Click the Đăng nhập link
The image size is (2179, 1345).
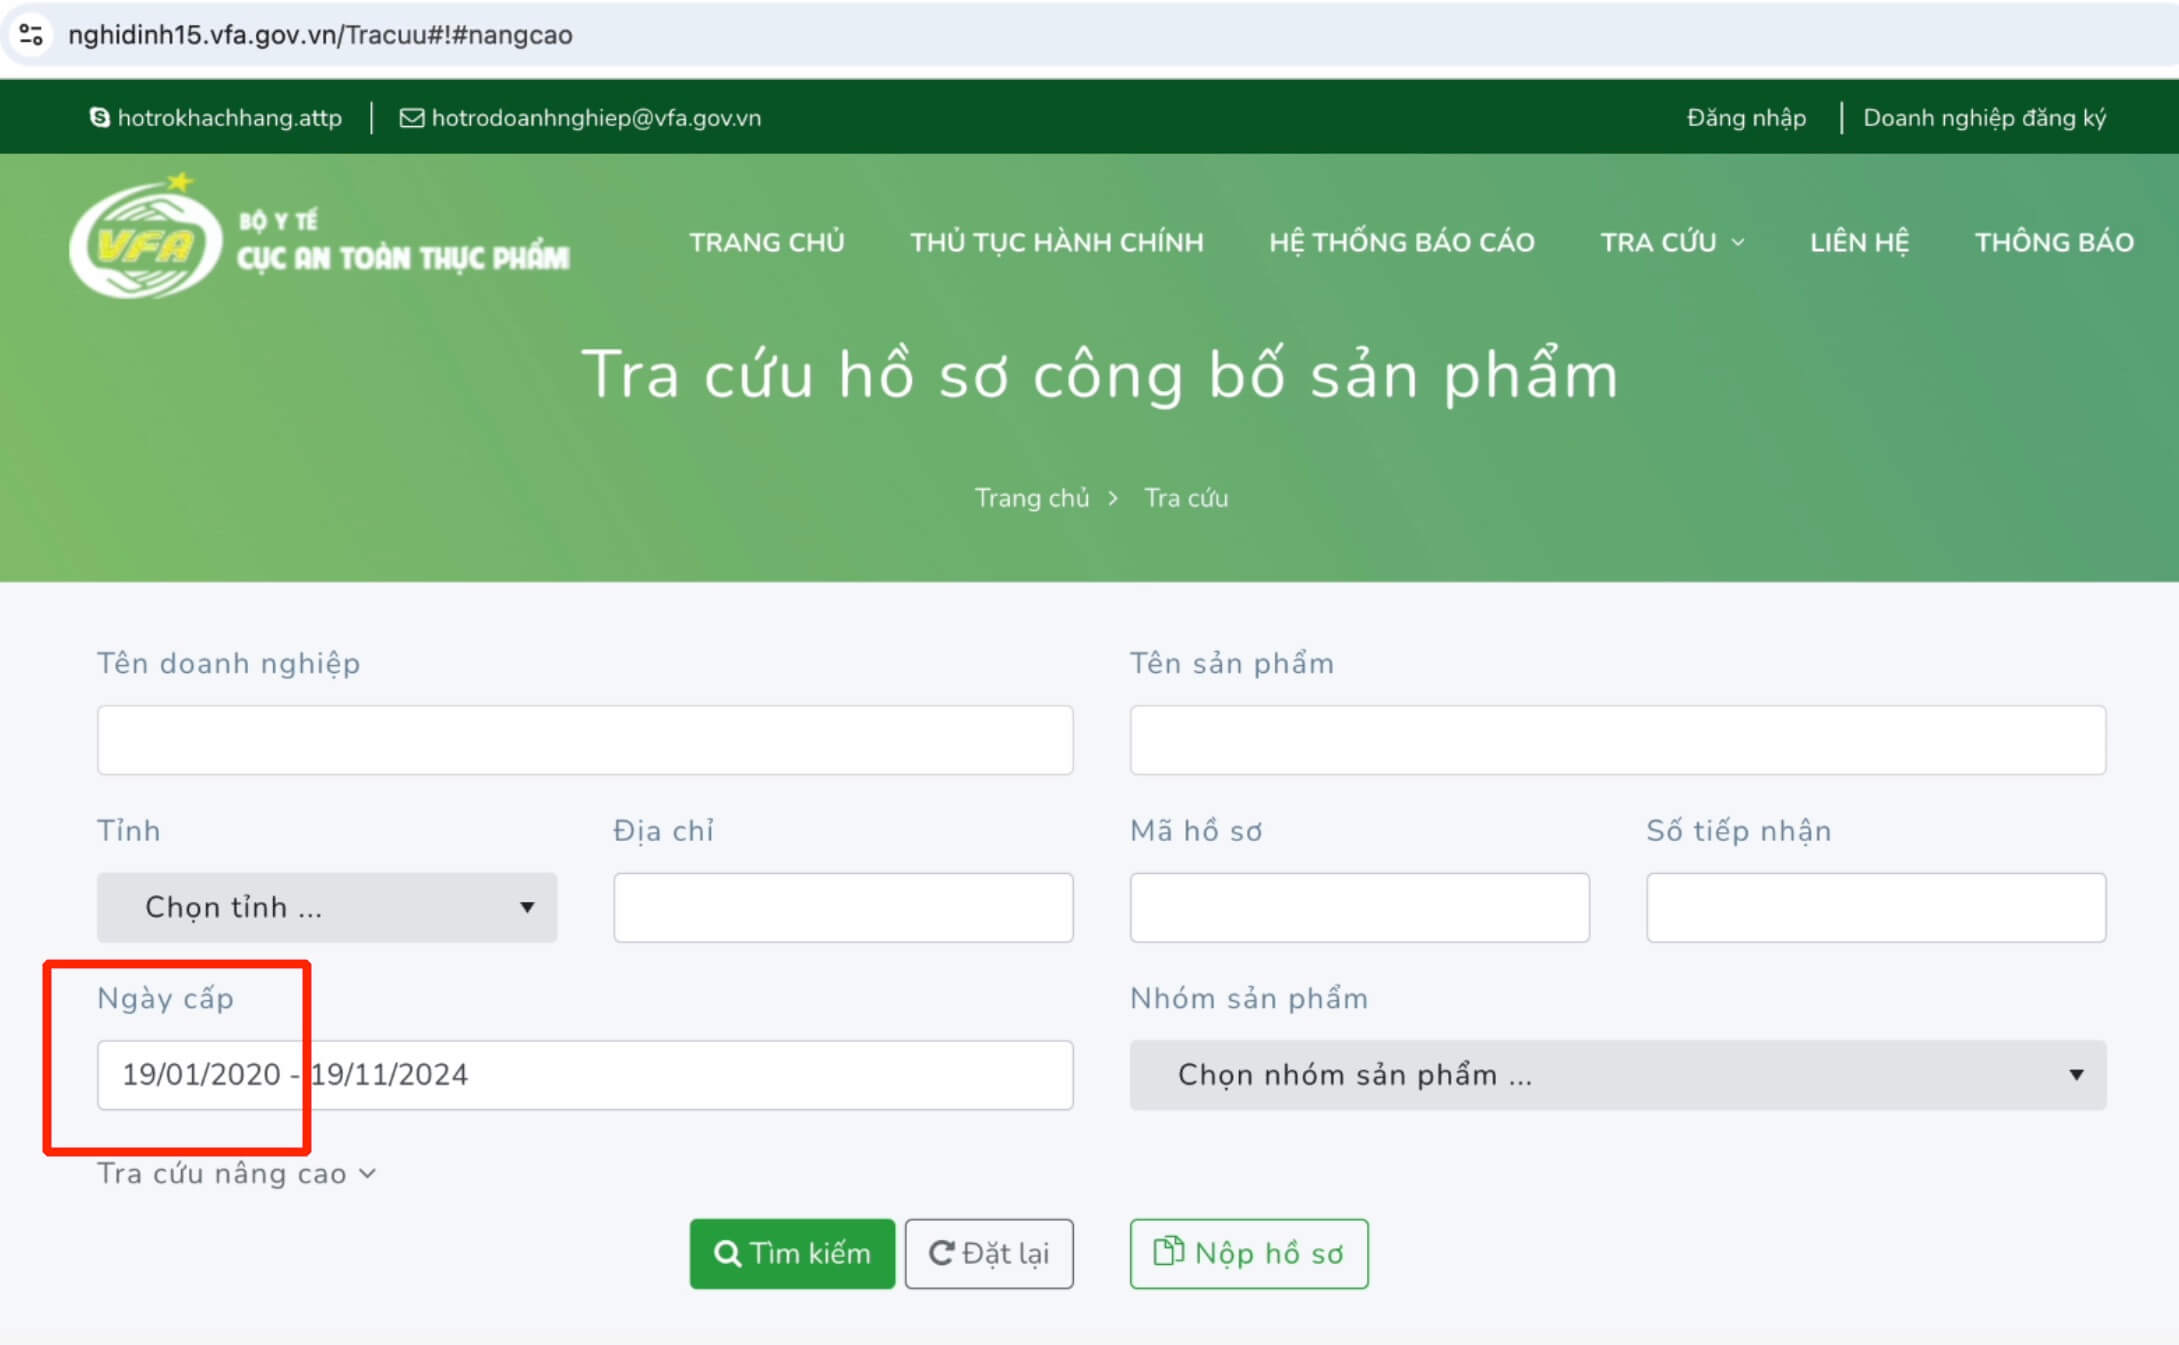click(1746, 118)
